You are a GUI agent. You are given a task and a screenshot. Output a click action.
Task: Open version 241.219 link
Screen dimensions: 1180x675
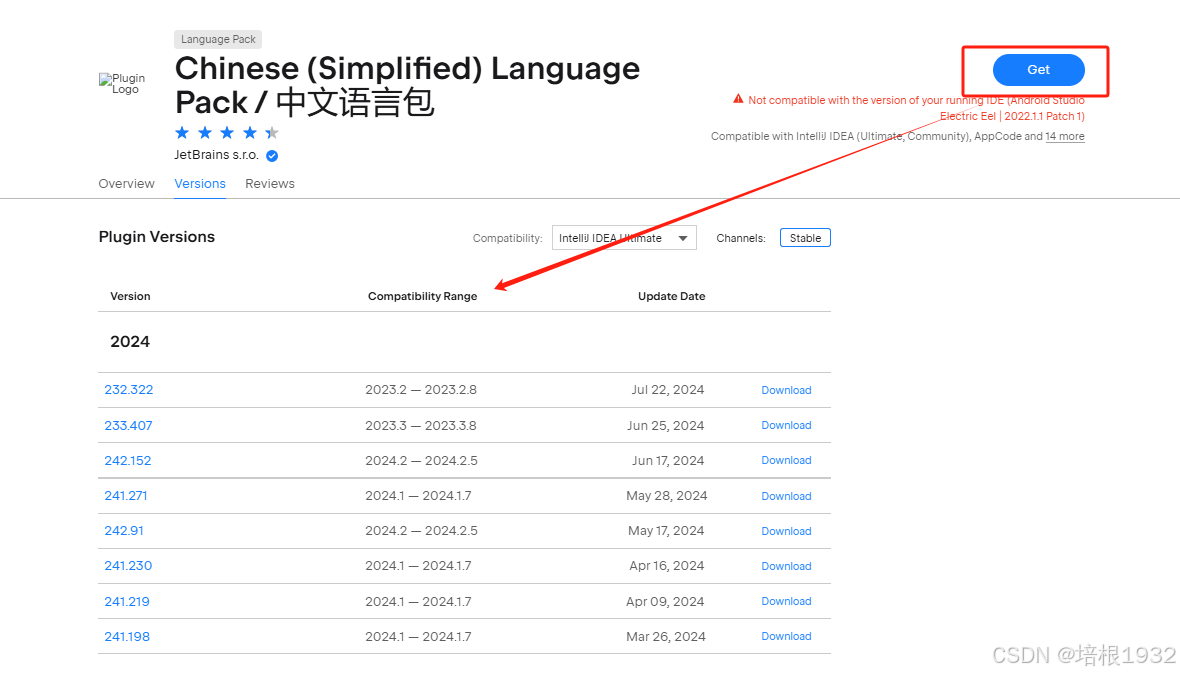127,601
